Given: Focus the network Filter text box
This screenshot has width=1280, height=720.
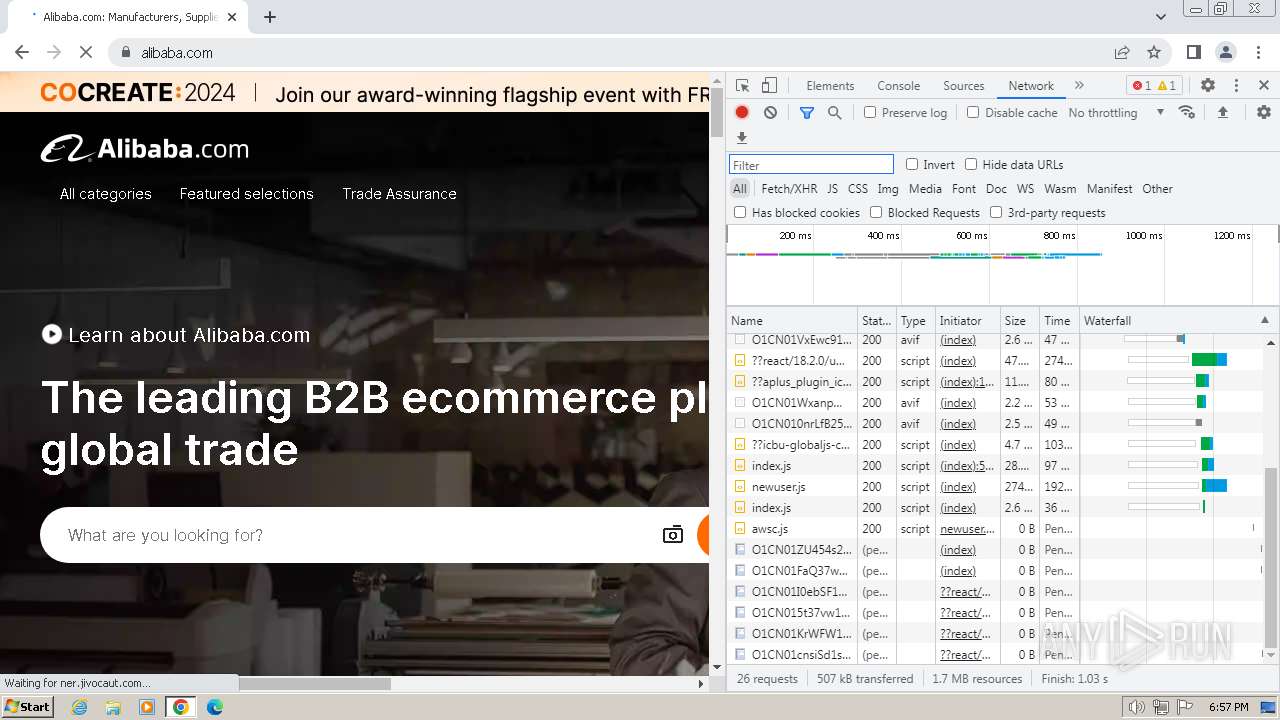Looking at the screenshot, I should (811, 165).
